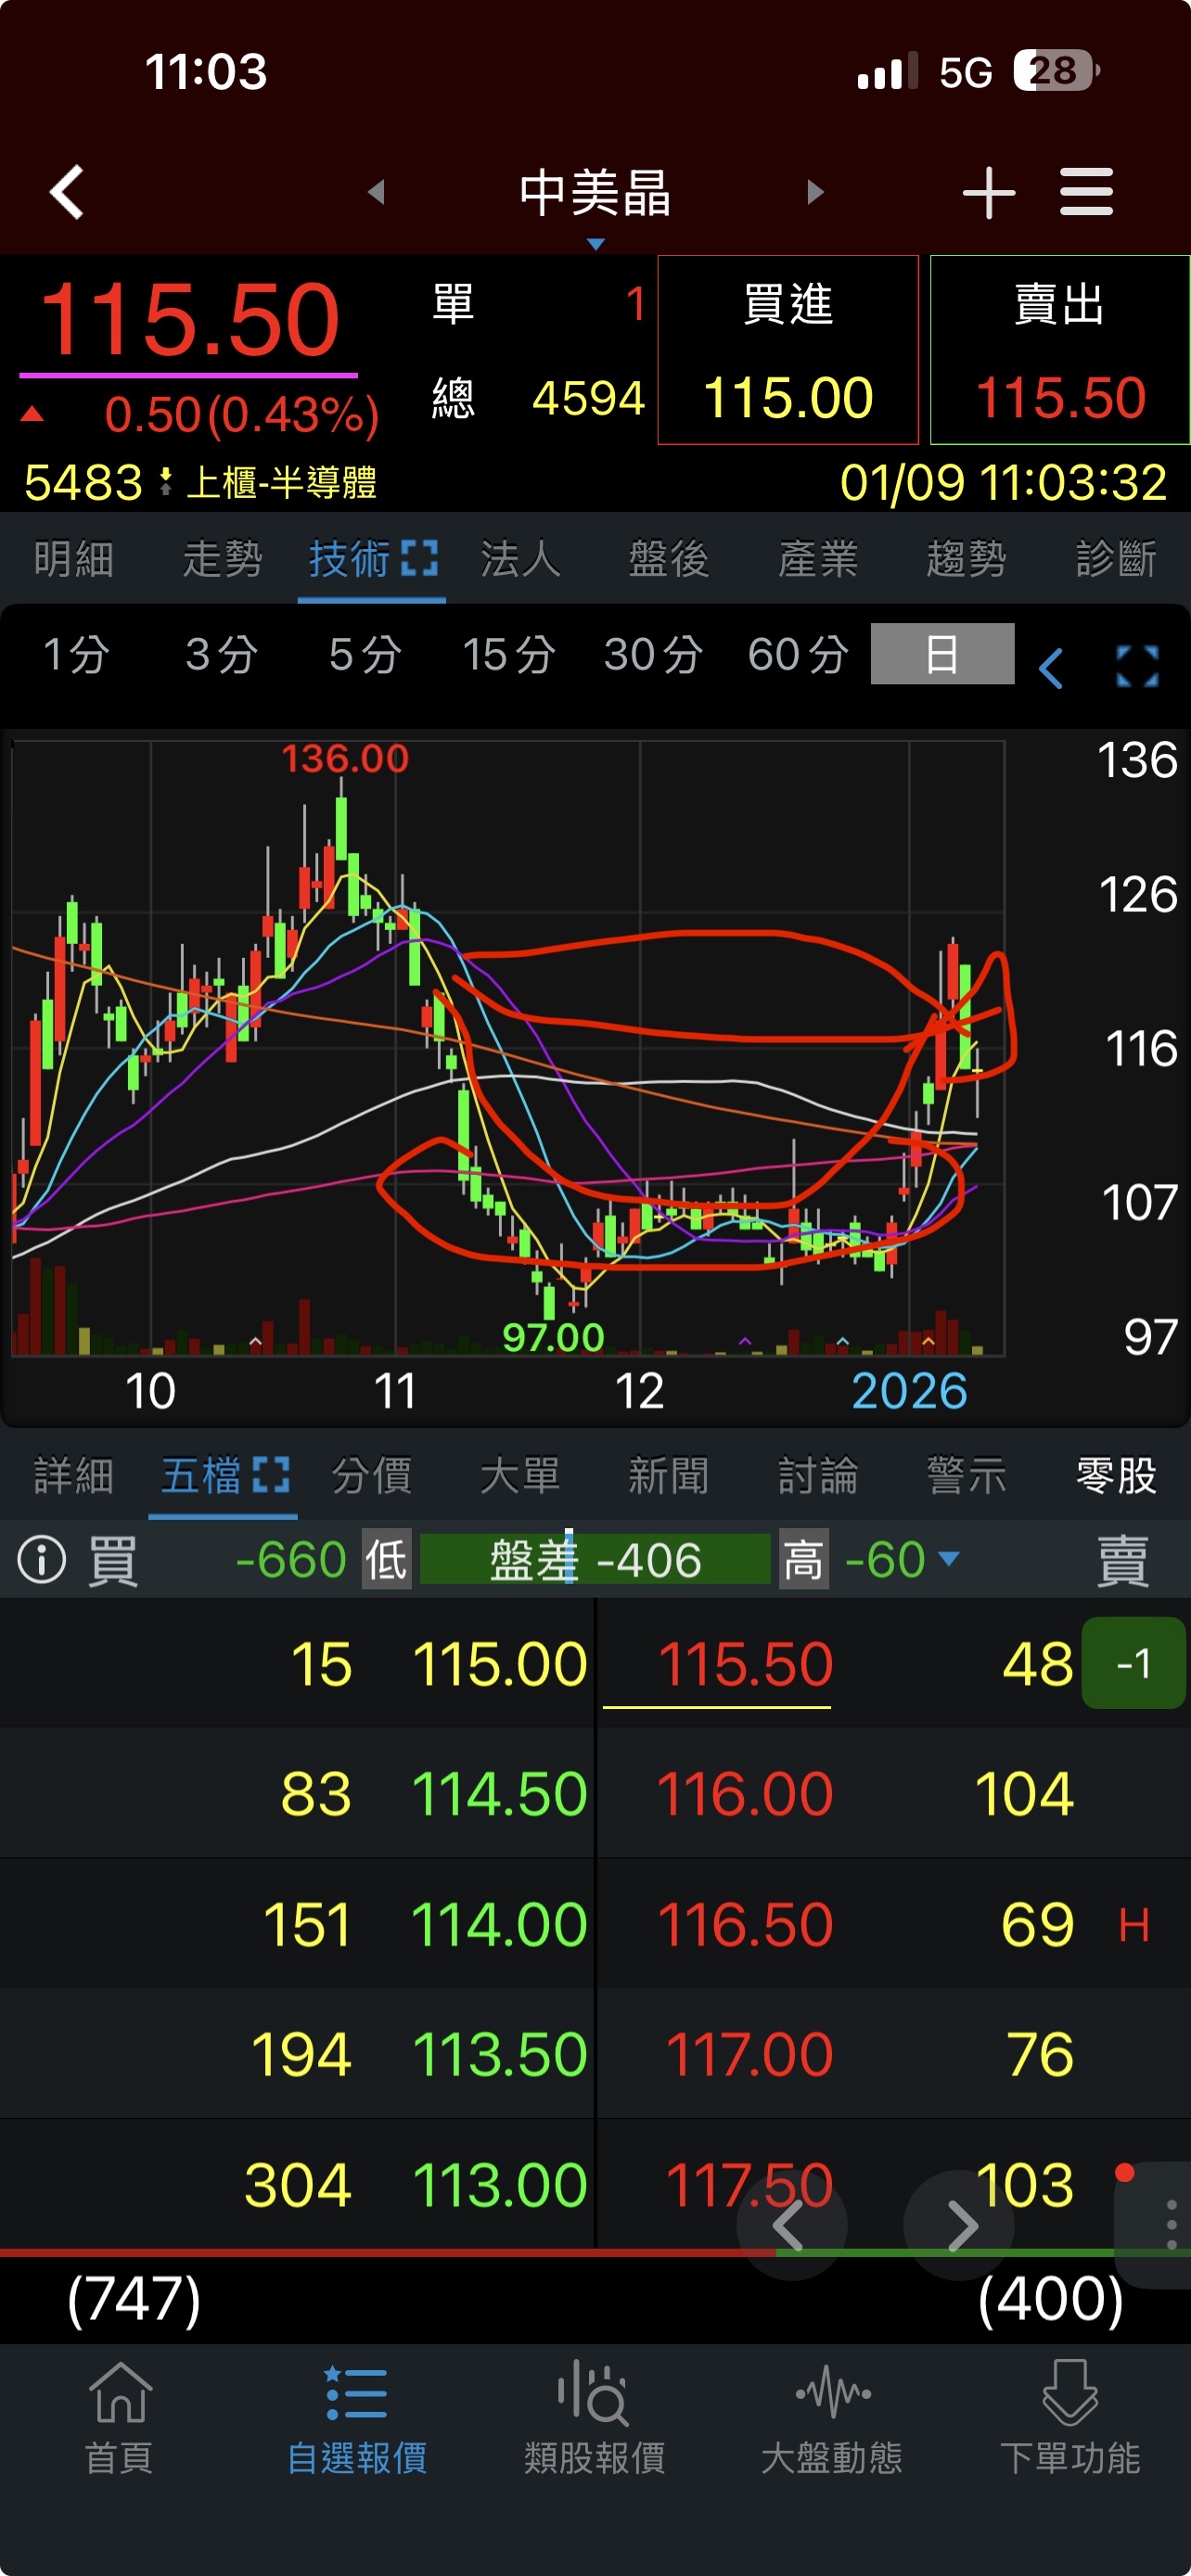The image size is (1191, 2576).
Task: Expand 技術 chart with its fullscreen icon
Action: [419, 558]
